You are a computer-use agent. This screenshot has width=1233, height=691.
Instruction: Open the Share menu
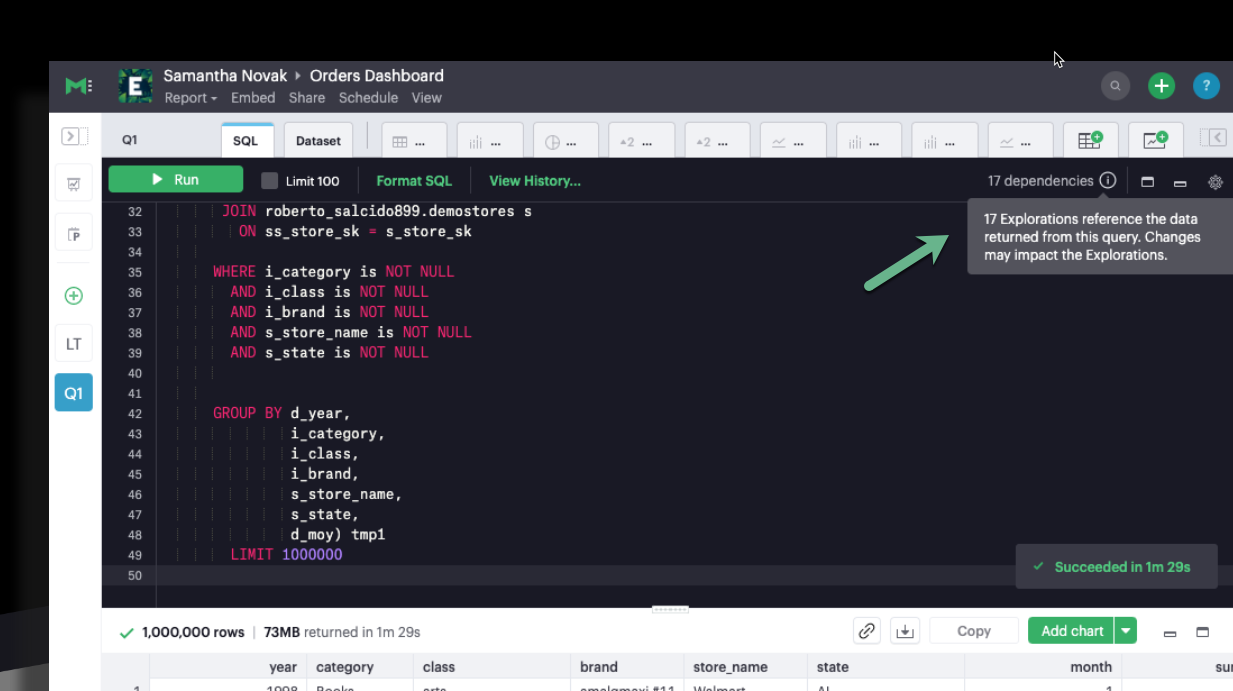(x=307, y=98)
